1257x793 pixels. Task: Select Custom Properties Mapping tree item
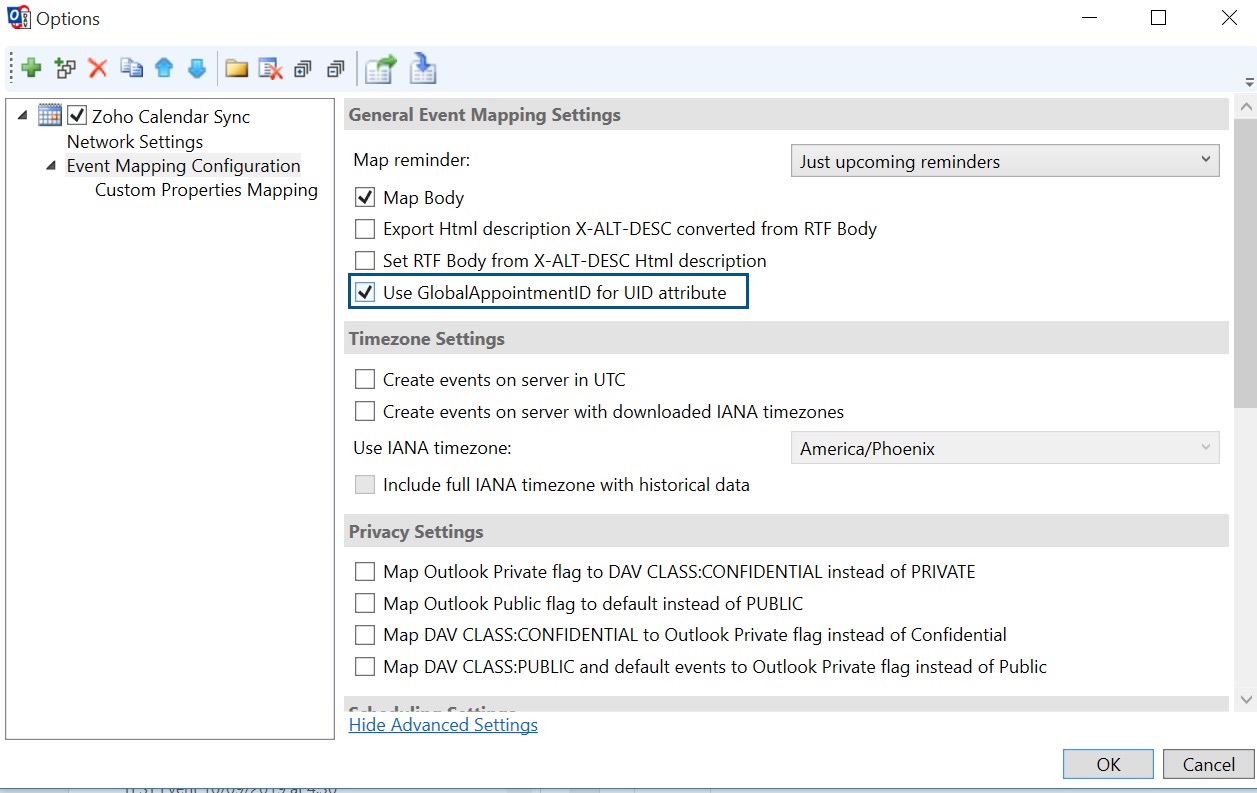(206, 190)
